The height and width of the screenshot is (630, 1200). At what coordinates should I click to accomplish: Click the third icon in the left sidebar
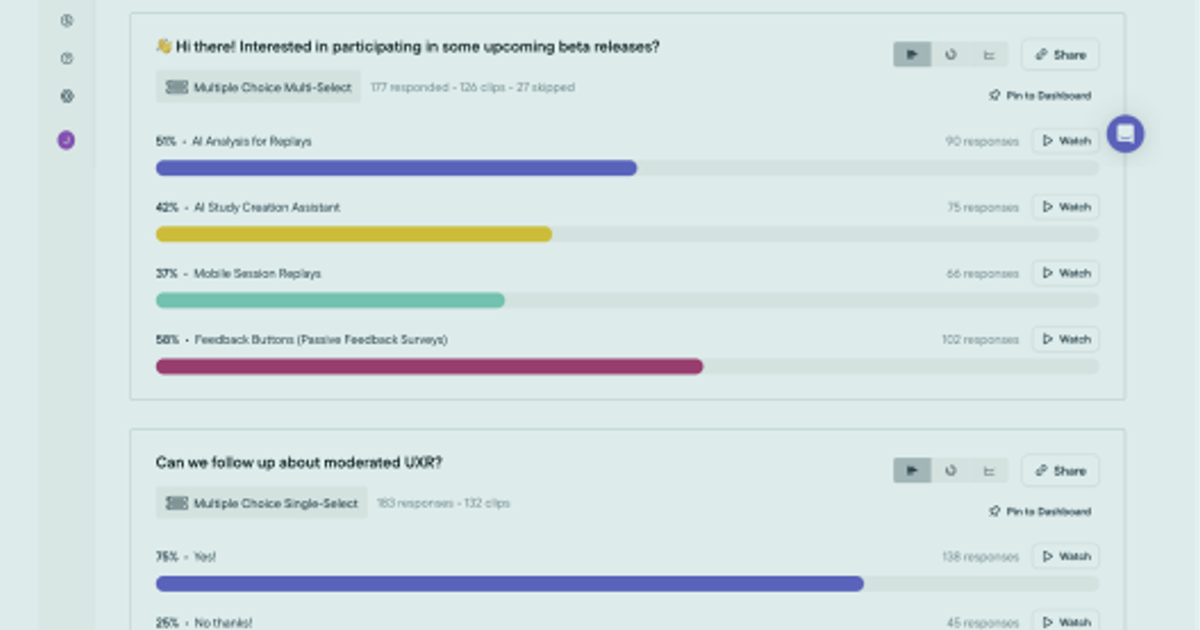coord(66,96)
